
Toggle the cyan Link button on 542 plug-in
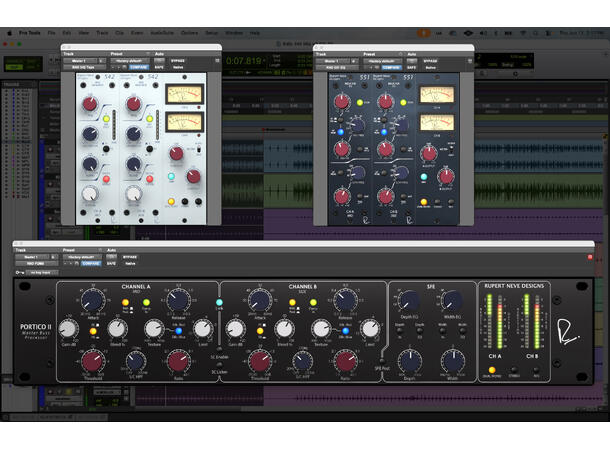pos(171,177)
